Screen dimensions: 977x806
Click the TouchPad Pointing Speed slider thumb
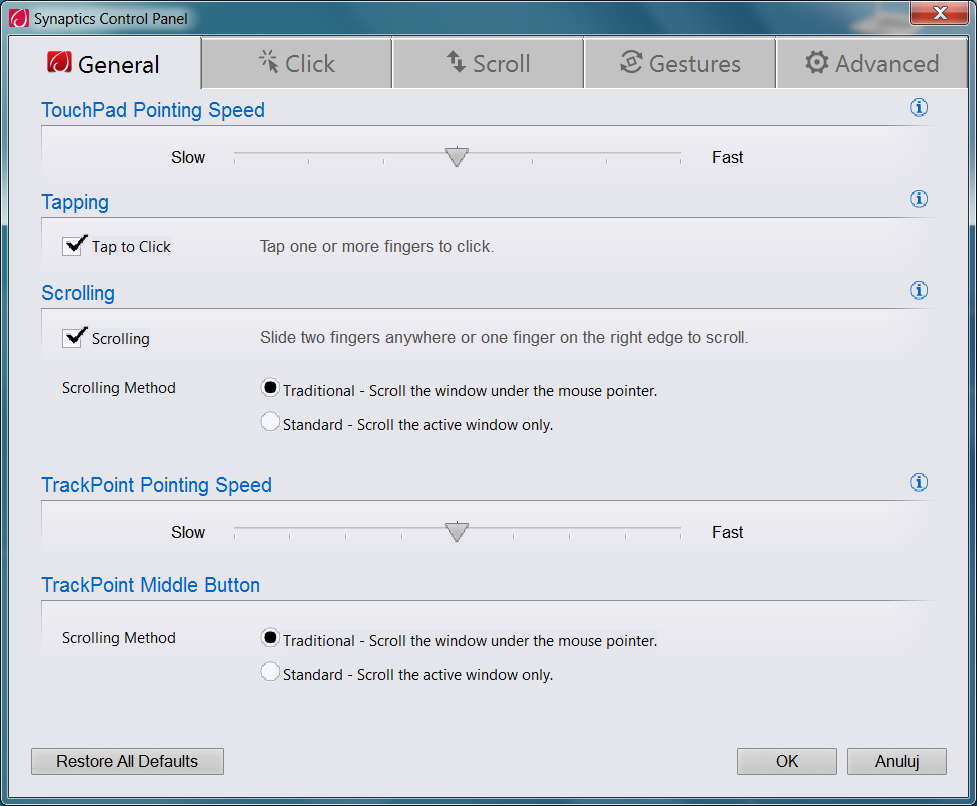point(457,156)
